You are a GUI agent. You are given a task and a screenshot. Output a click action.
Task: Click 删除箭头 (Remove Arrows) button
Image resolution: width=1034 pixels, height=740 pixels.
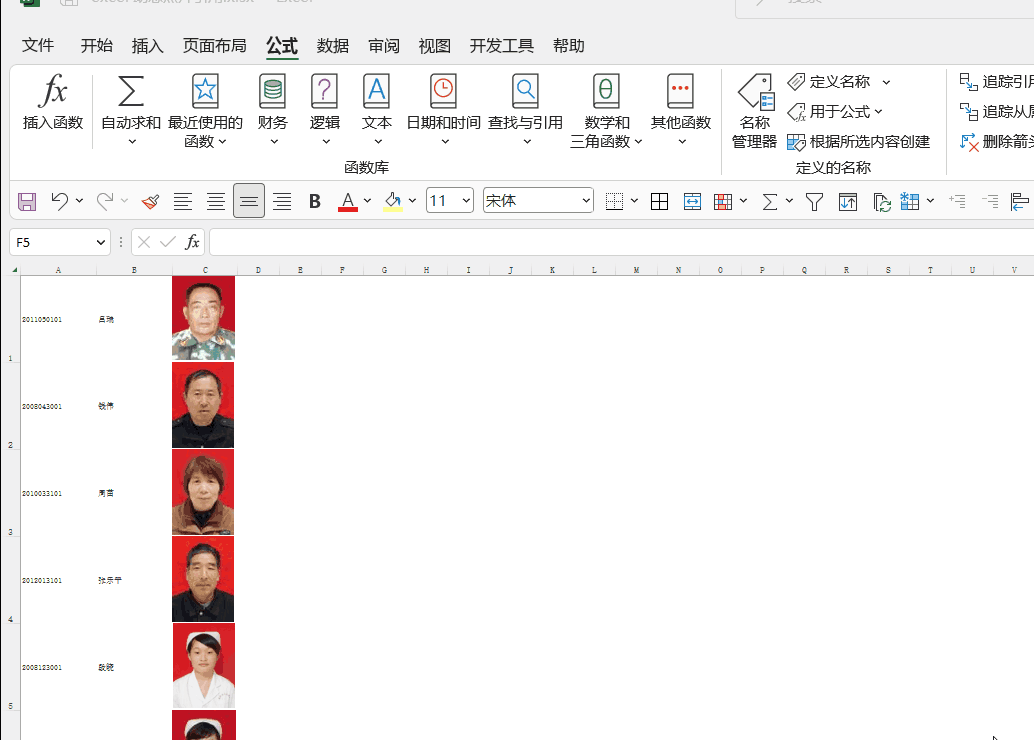pos(996,142)
